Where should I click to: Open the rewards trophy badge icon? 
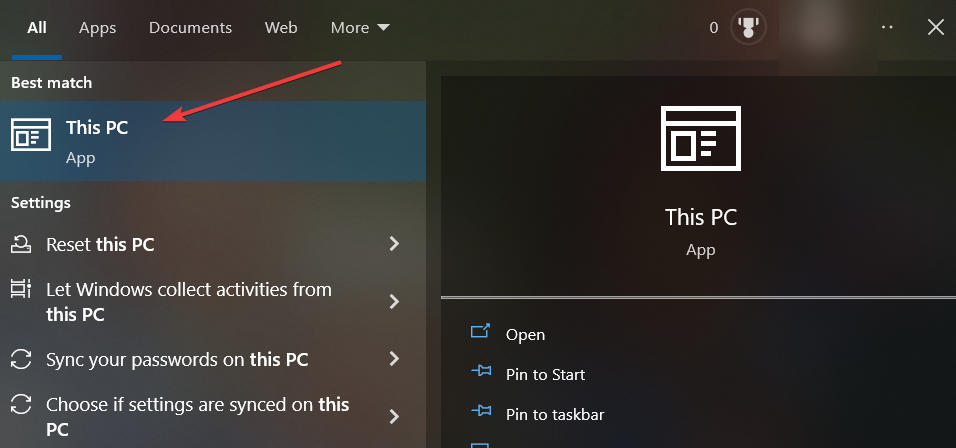click(x=748, y=27)
